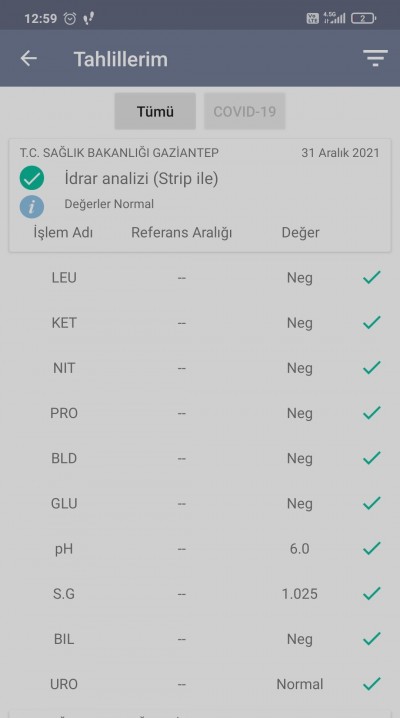Screen dimensions: 400x718
Task: Tap the Değerler Normal text
Action: coord(109,204)
